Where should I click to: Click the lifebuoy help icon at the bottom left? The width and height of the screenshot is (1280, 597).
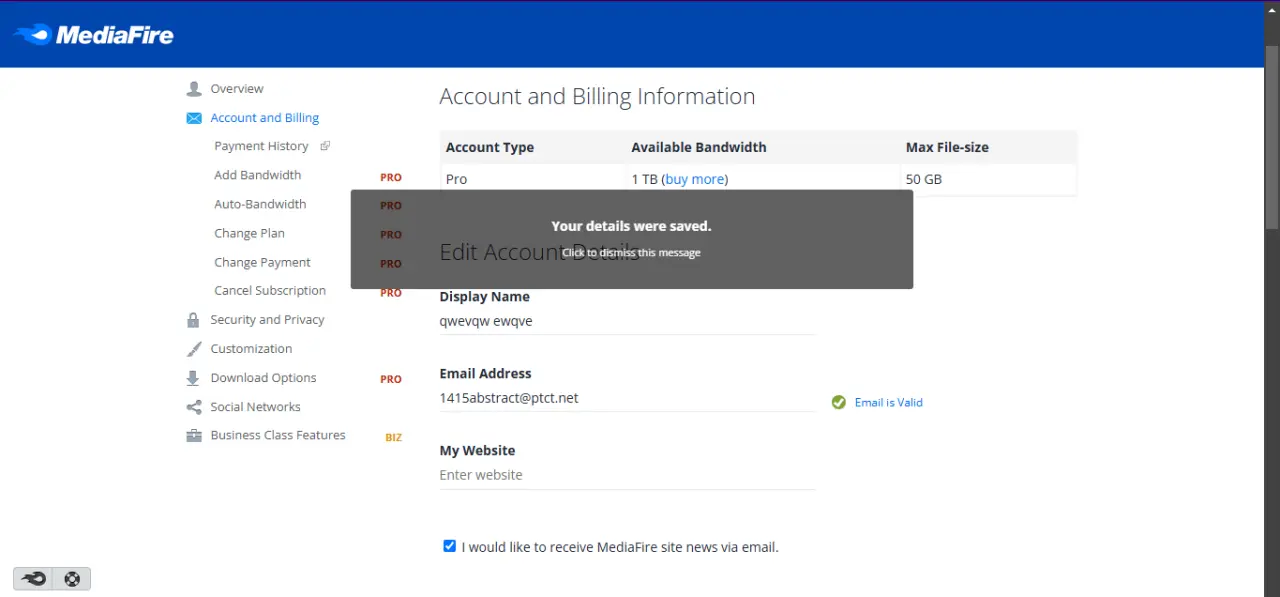pyautogui.click(x=72, y=578)
